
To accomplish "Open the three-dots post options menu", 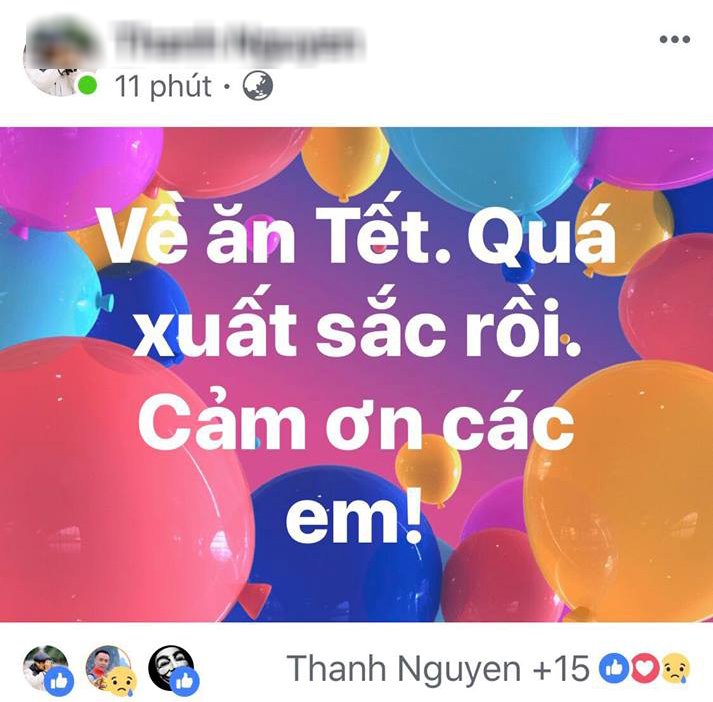I will coord(675,40).
